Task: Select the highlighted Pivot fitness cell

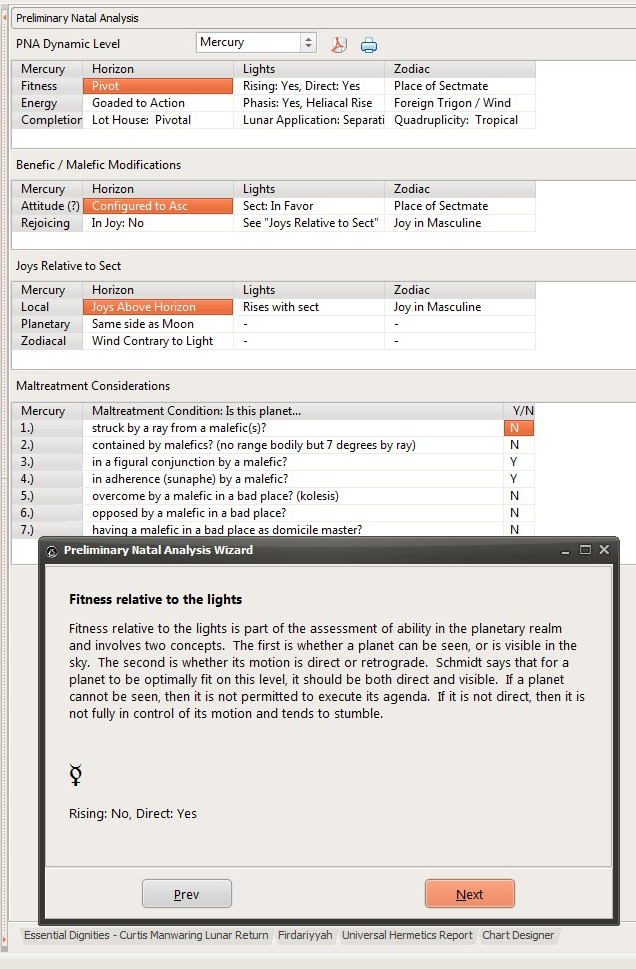Action: pos(158,86)
